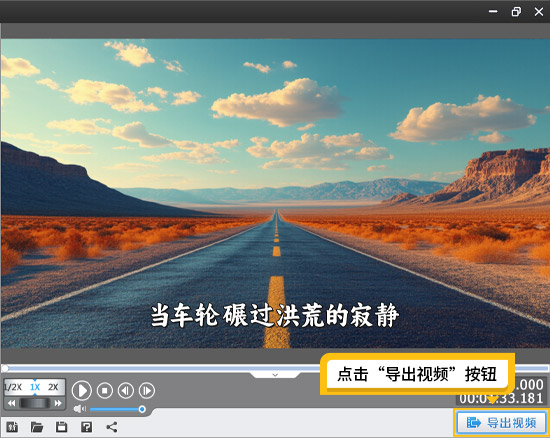This screenshot has width=550, height=438.
Task: Open the help question mark icon
Action: (x=86, y=427)
